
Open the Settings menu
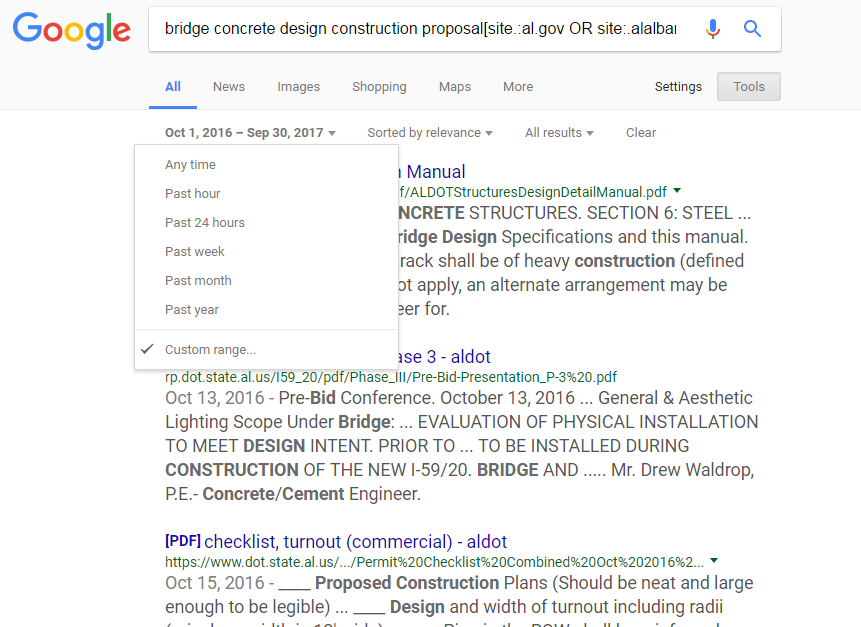click(x=678, y=87)
